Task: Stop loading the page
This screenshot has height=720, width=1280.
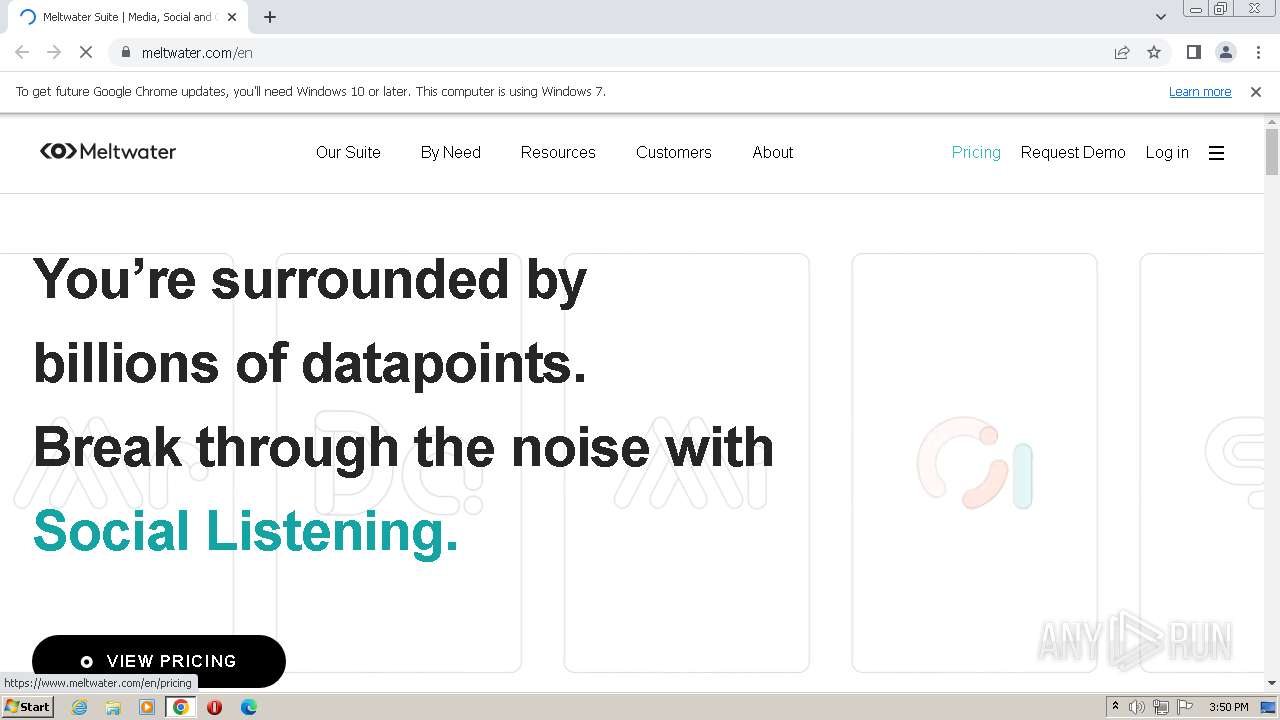Action: (86, 52)
